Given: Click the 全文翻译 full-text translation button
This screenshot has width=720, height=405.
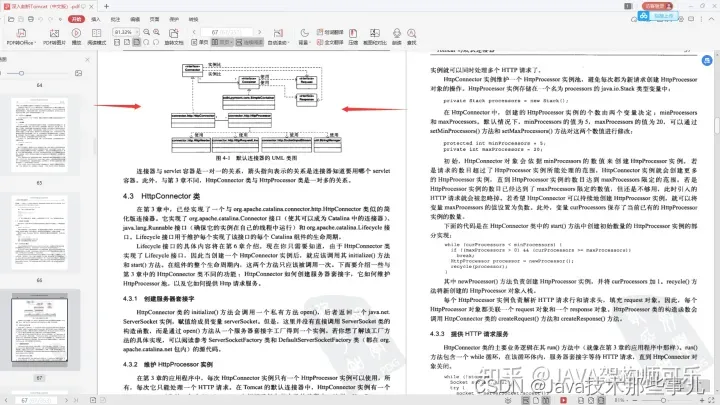Looking at the screenshot, I should click(330, 42).
